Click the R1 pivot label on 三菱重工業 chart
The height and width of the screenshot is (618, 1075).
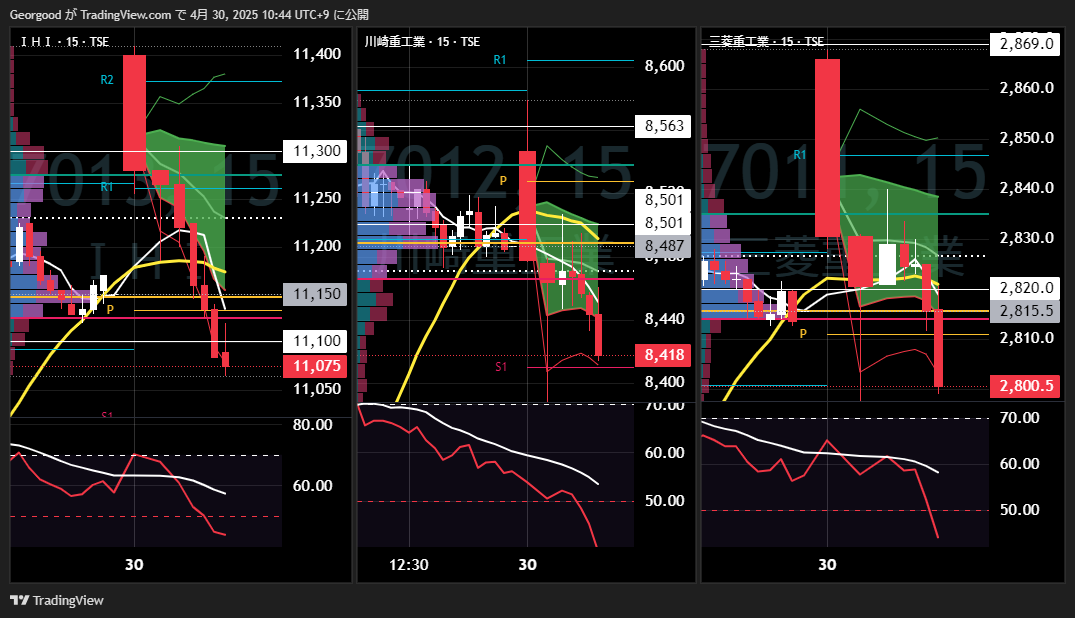(799, 155)
